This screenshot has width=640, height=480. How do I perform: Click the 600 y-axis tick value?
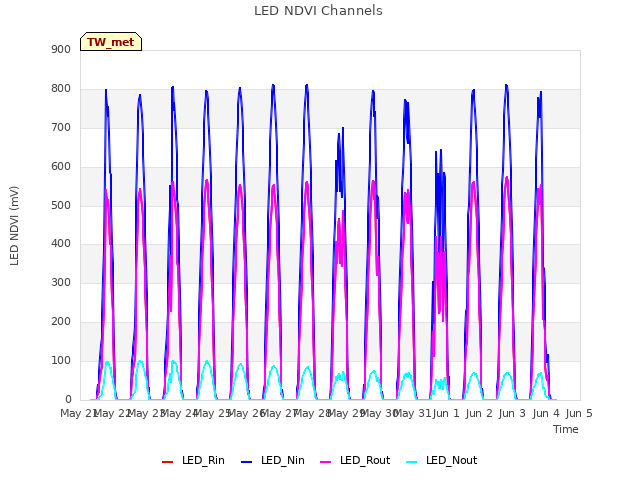[61, 167]
